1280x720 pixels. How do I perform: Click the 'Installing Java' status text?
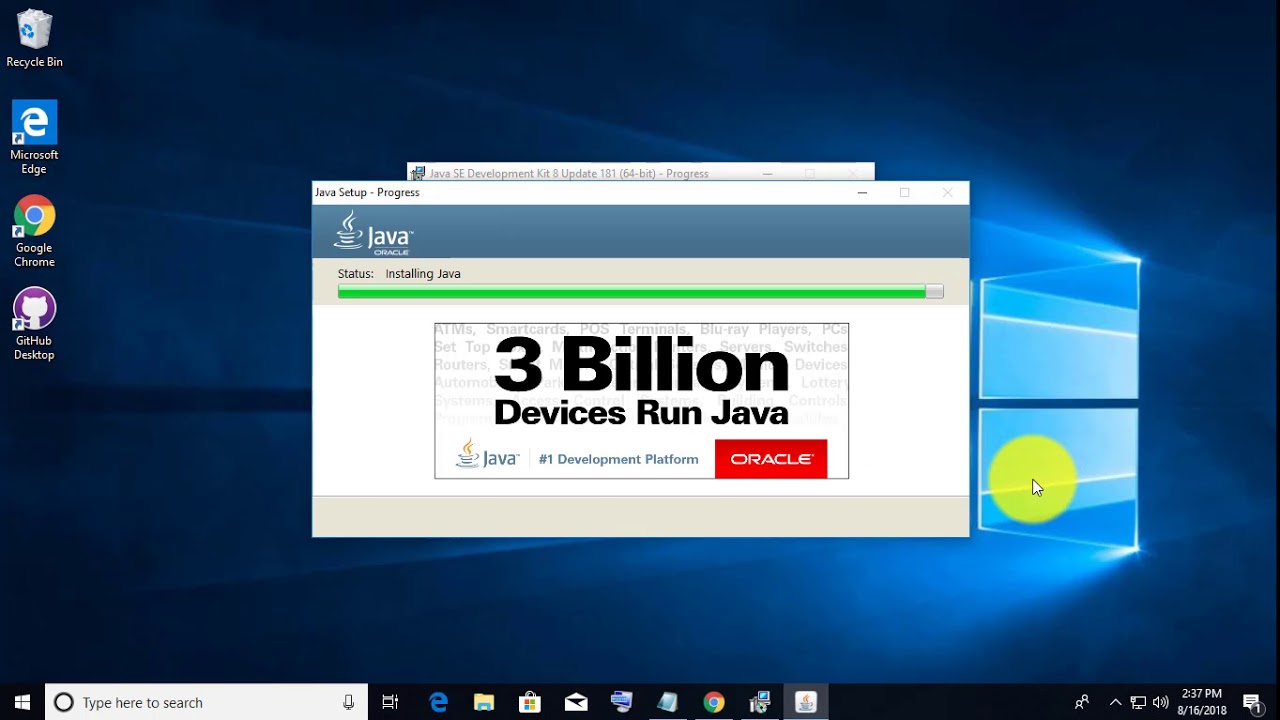[x=423, y=273]
